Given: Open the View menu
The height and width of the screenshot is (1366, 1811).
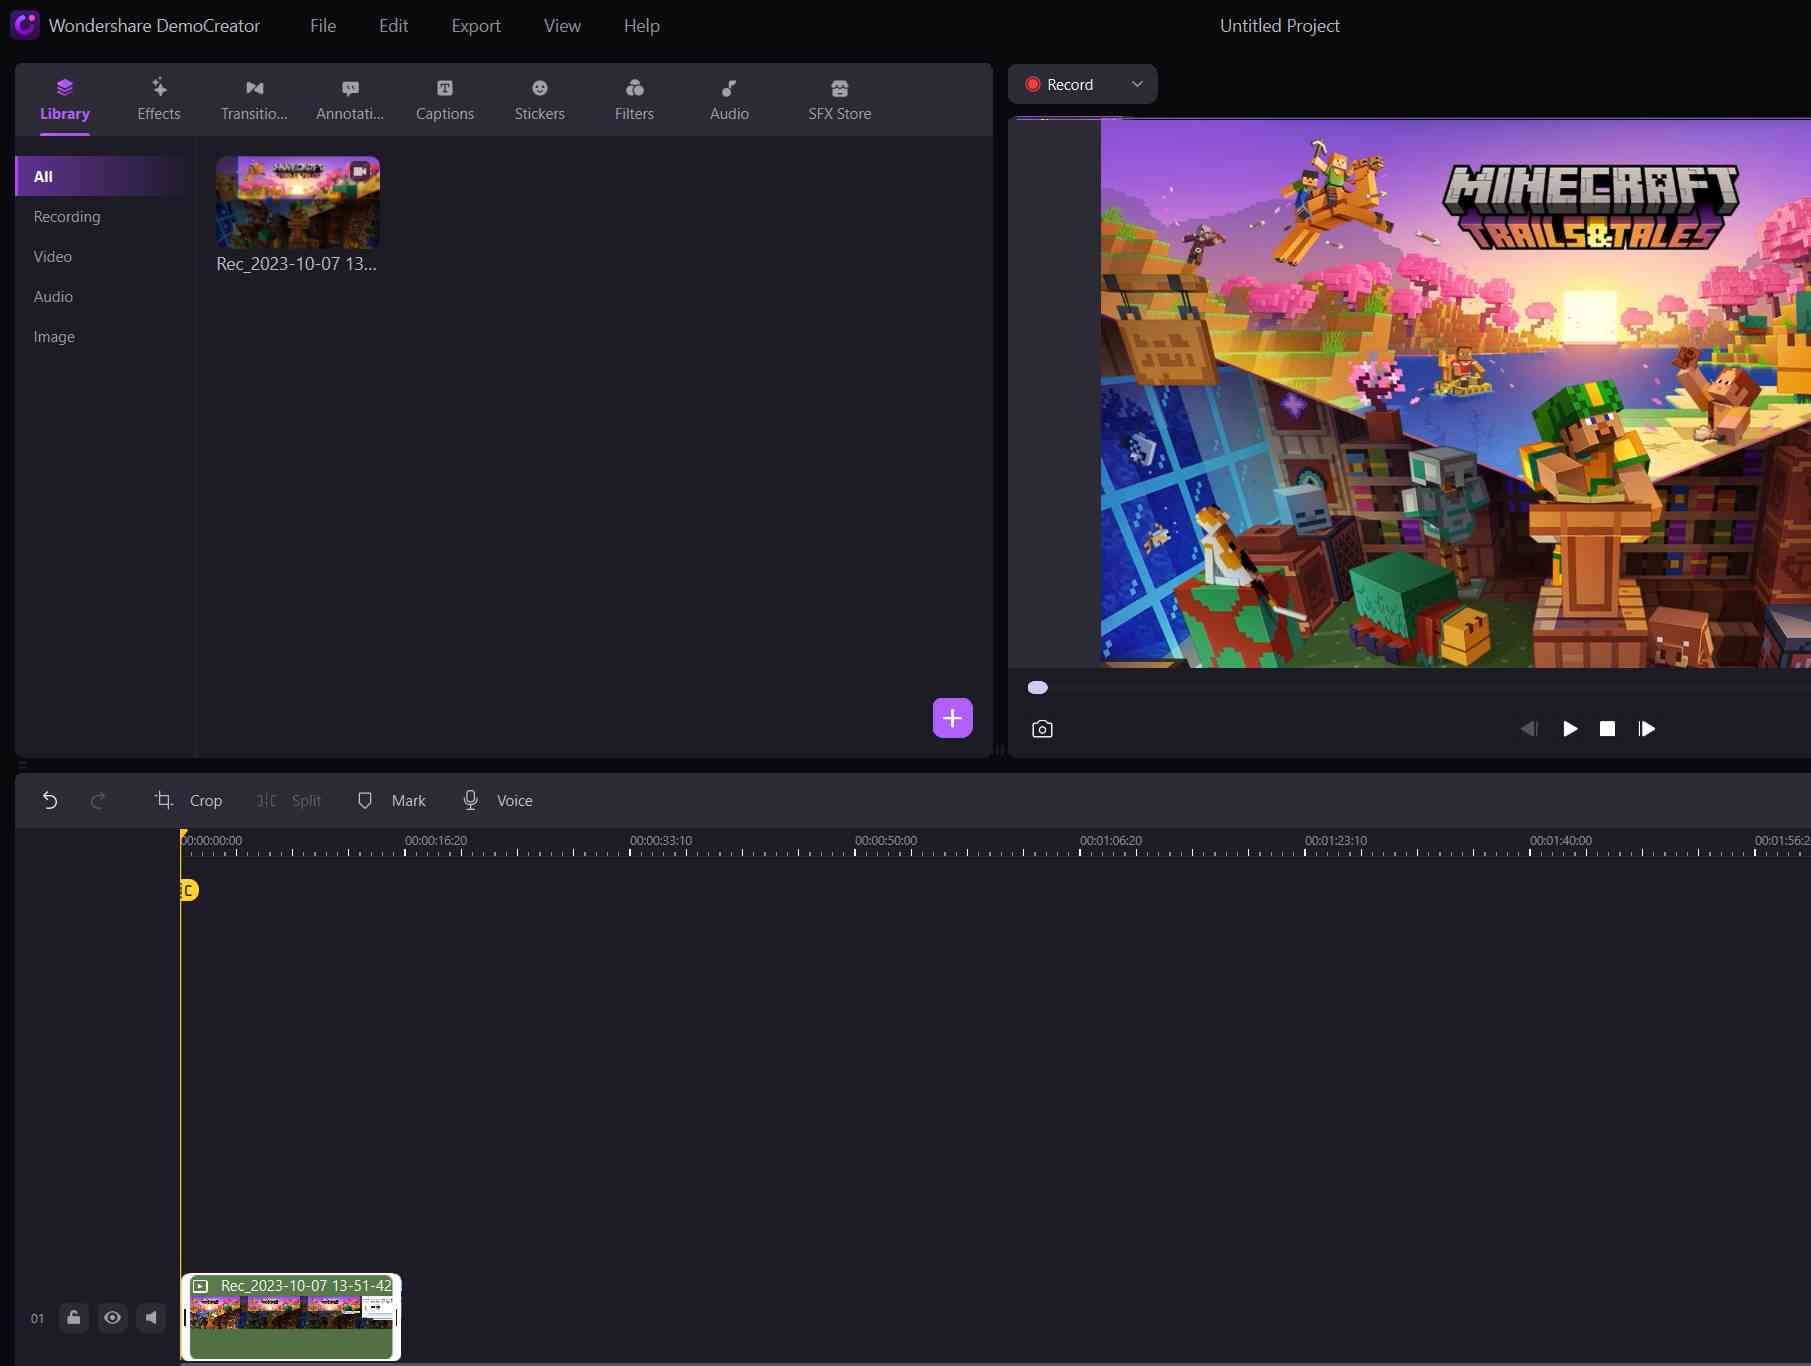Looking at the screenshot, I should point(562,26).
